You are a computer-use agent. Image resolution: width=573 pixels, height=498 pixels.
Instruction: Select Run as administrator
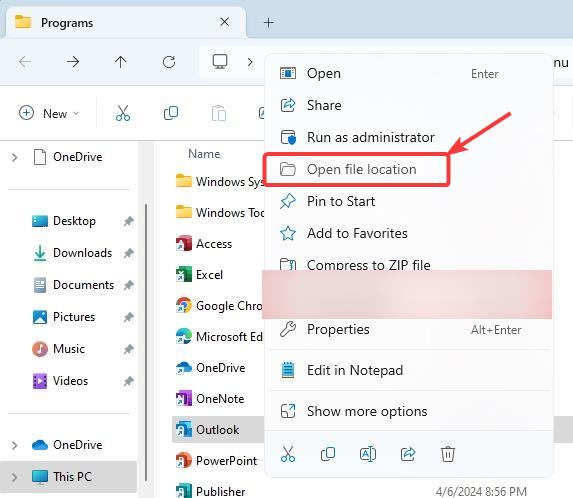point(409,137)
